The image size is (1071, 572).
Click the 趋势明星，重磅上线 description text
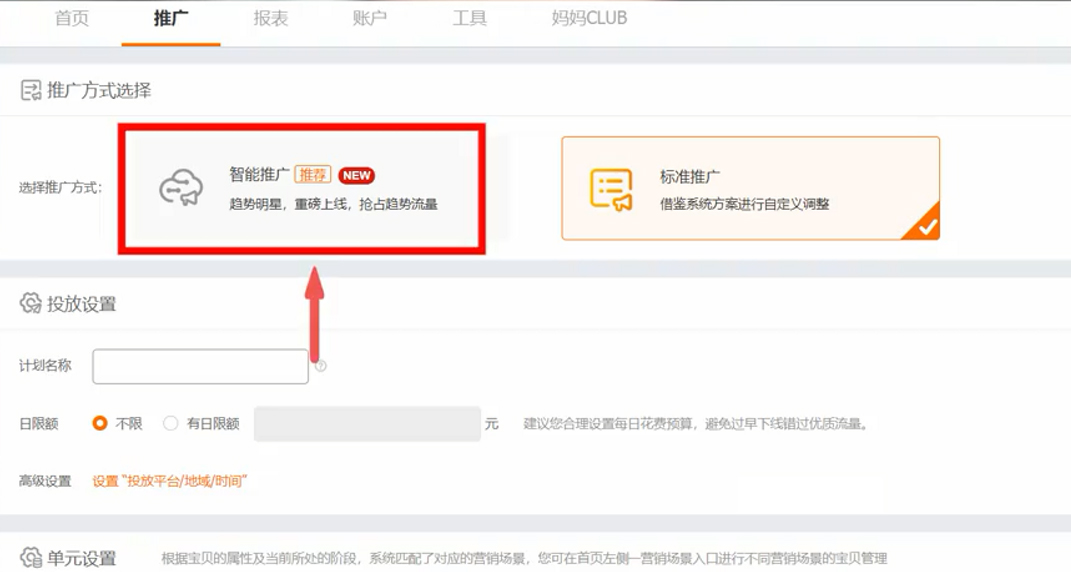click(333, 204)
